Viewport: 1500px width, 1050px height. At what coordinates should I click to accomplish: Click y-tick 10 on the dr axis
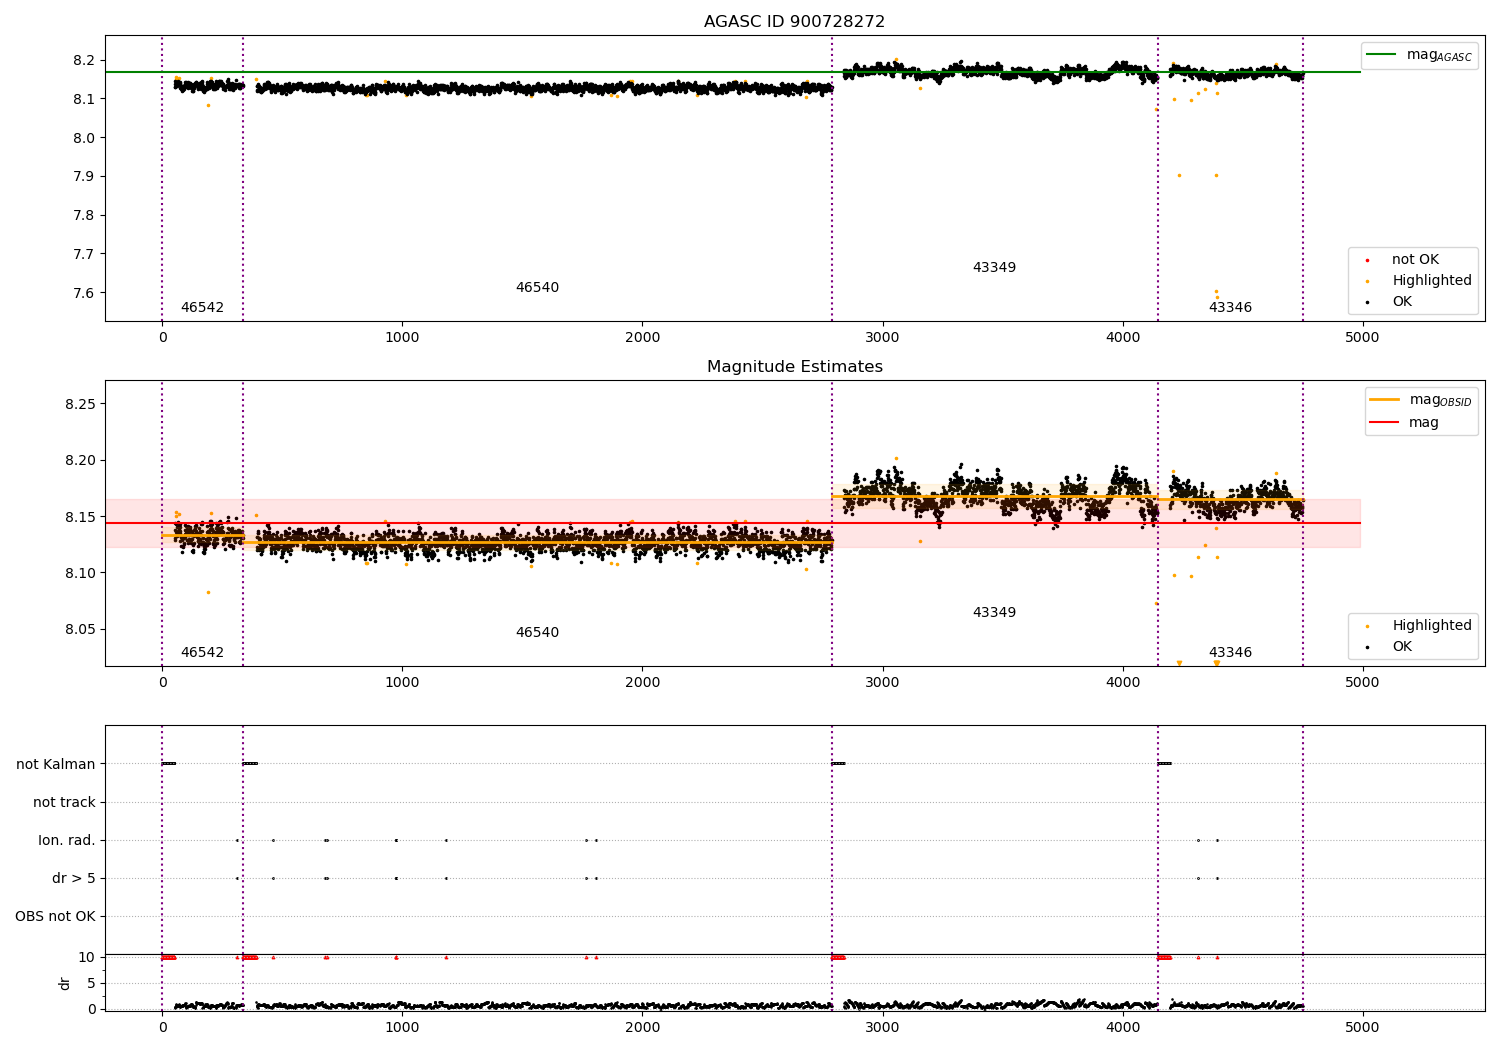[87, 958]
